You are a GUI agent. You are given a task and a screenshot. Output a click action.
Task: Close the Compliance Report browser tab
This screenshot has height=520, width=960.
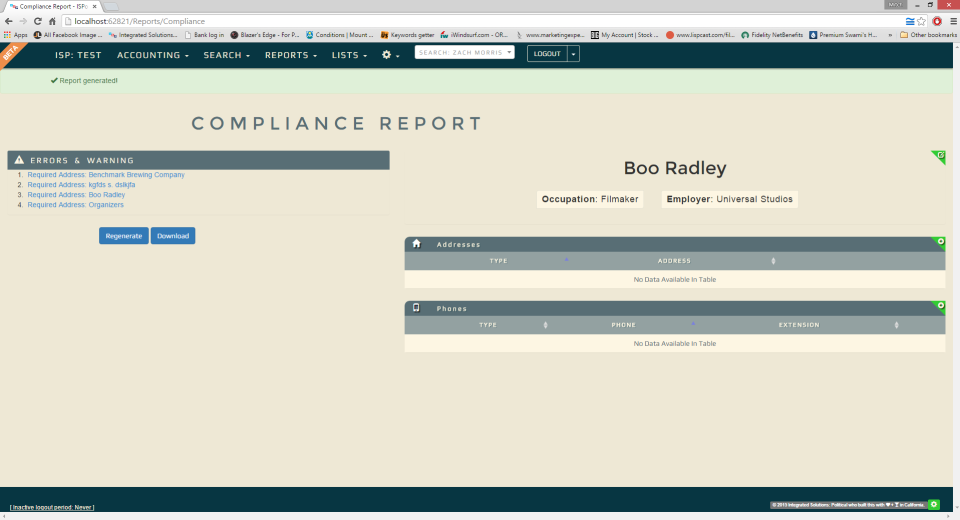pos(94,6)
